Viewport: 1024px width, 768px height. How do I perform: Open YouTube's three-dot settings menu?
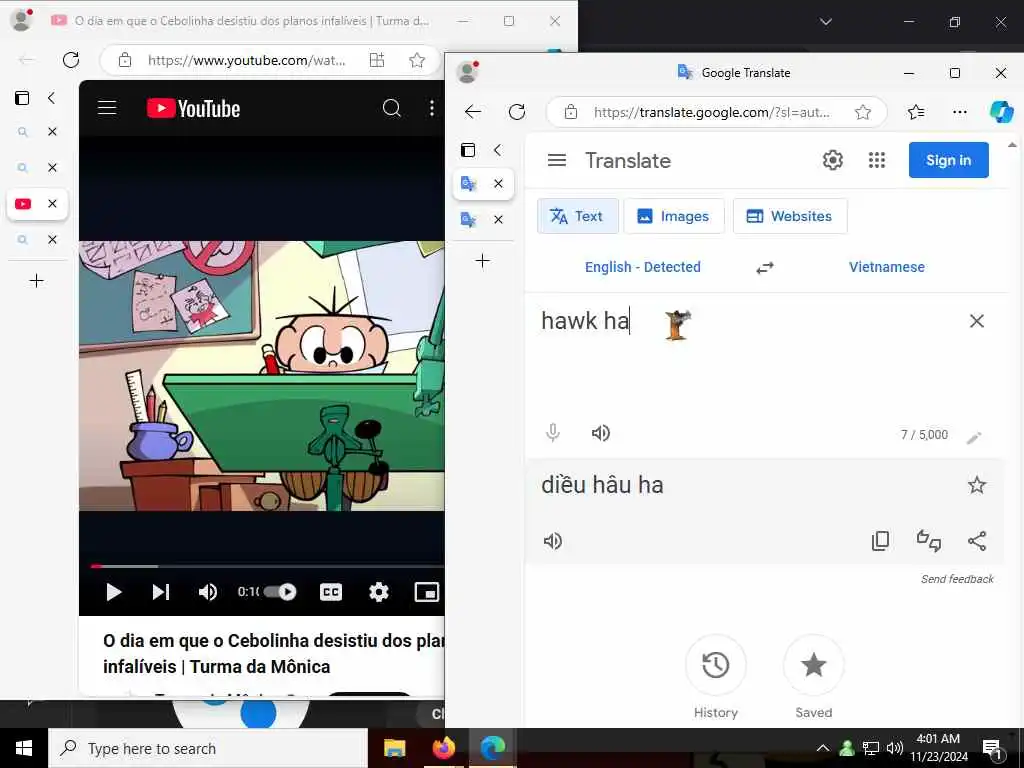(x=432, y=108)
